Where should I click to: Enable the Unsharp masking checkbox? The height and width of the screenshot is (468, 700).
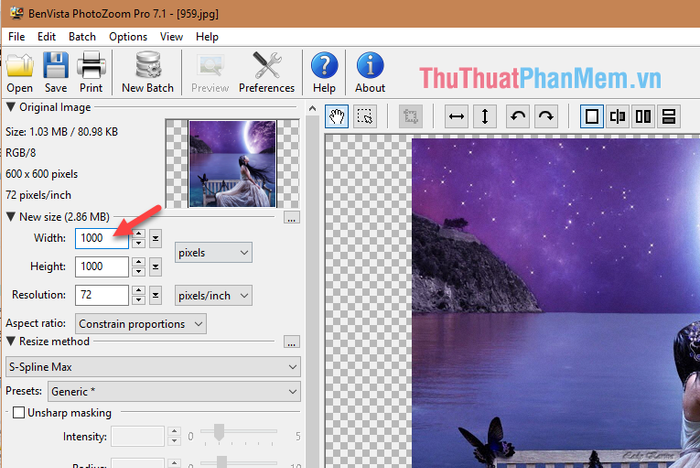point(19,413)
